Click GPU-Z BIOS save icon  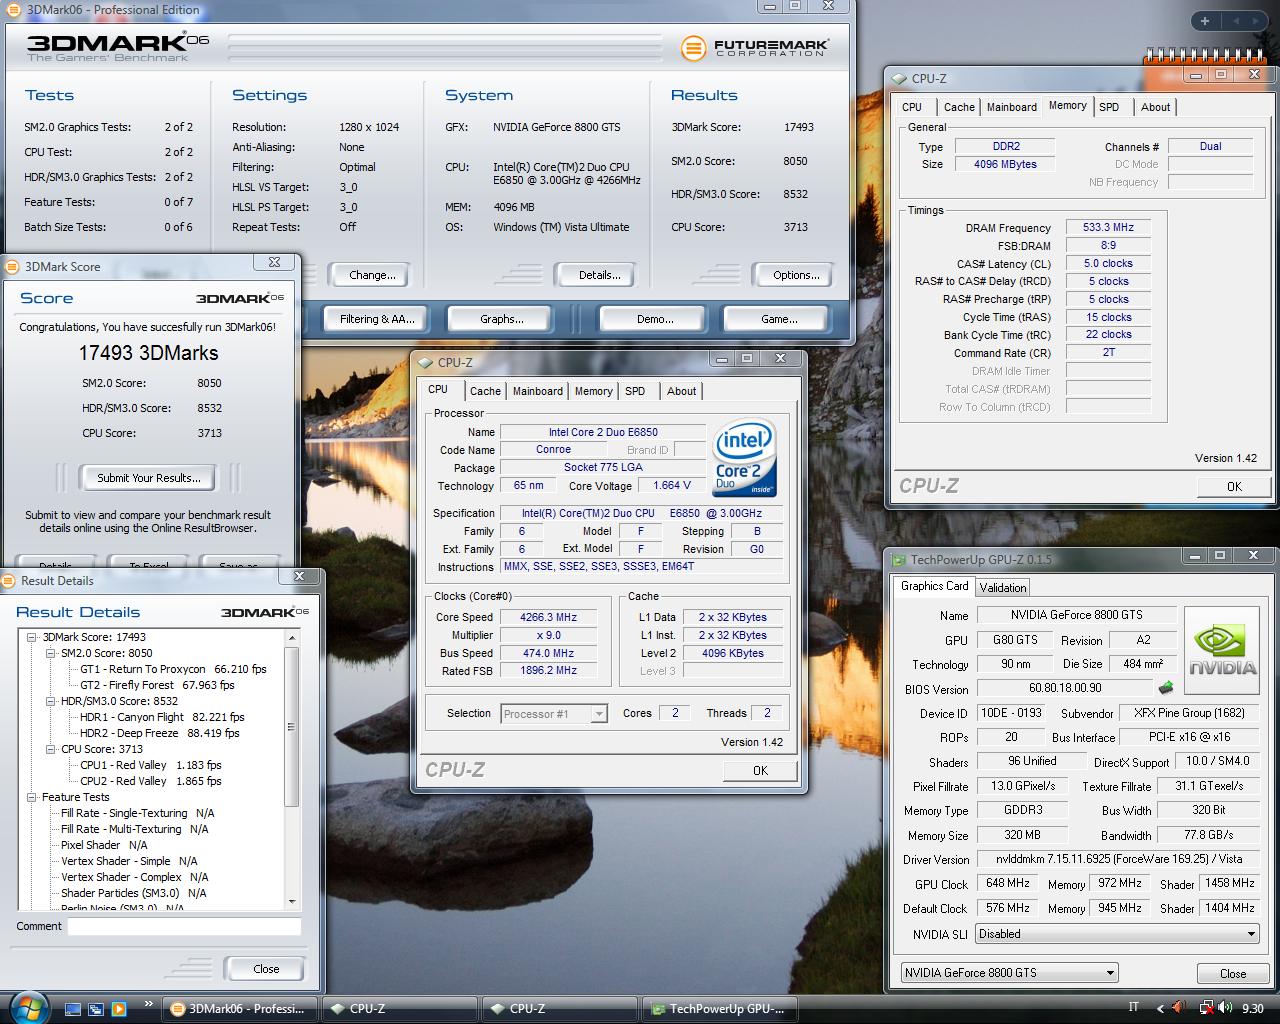[1166, 688]
